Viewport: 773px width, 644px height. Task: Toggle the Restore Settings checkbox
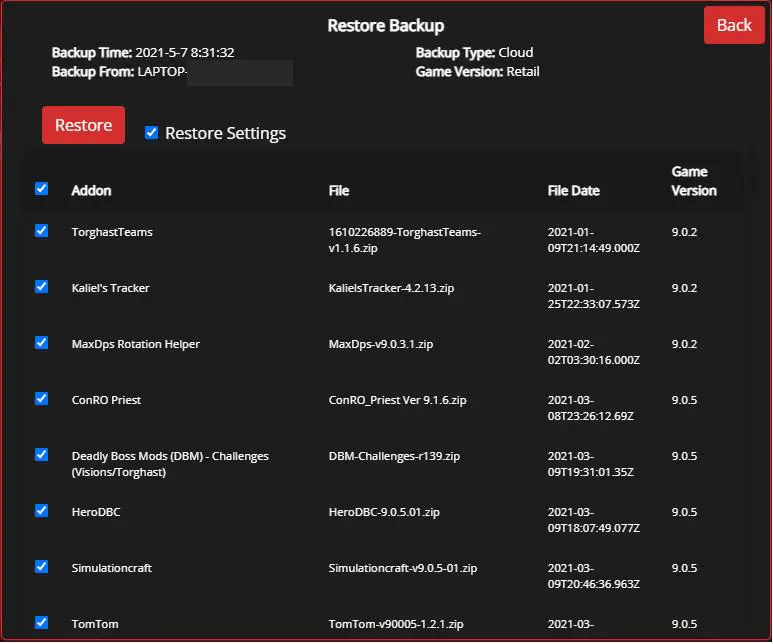coord(151,133)
